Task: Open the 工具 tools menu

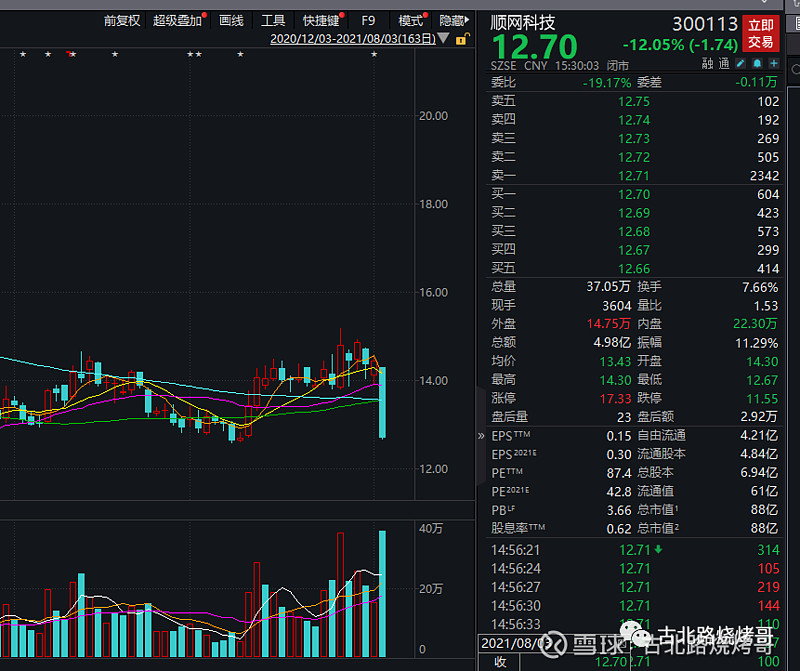Action: 273,21
